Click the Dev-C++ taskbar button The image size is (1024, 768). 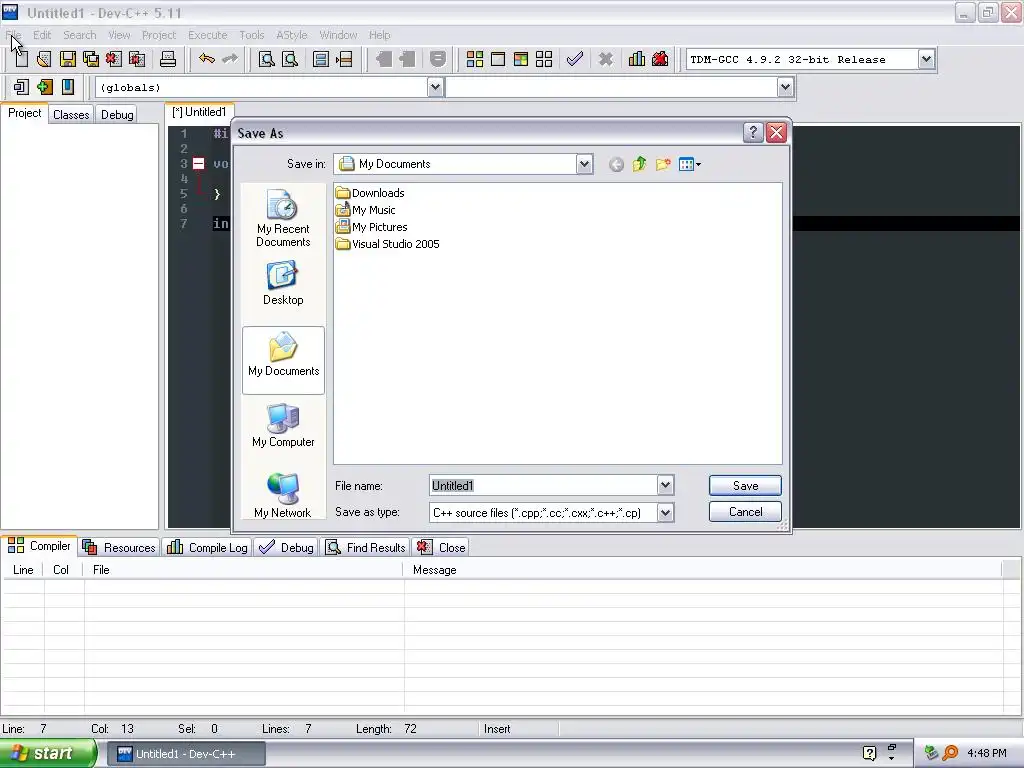pos(186,754)
